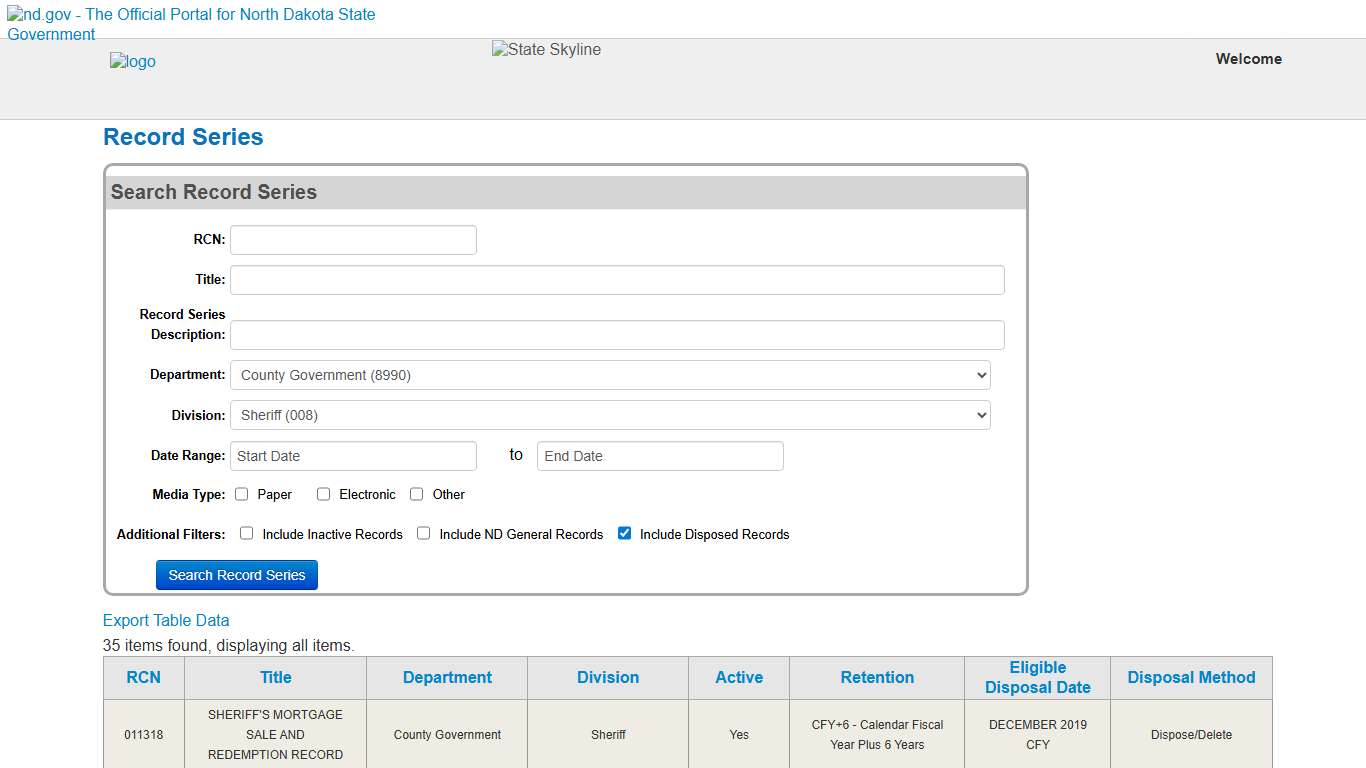
Task: Click the Welcome menu item
Action: coord(1248,59)
